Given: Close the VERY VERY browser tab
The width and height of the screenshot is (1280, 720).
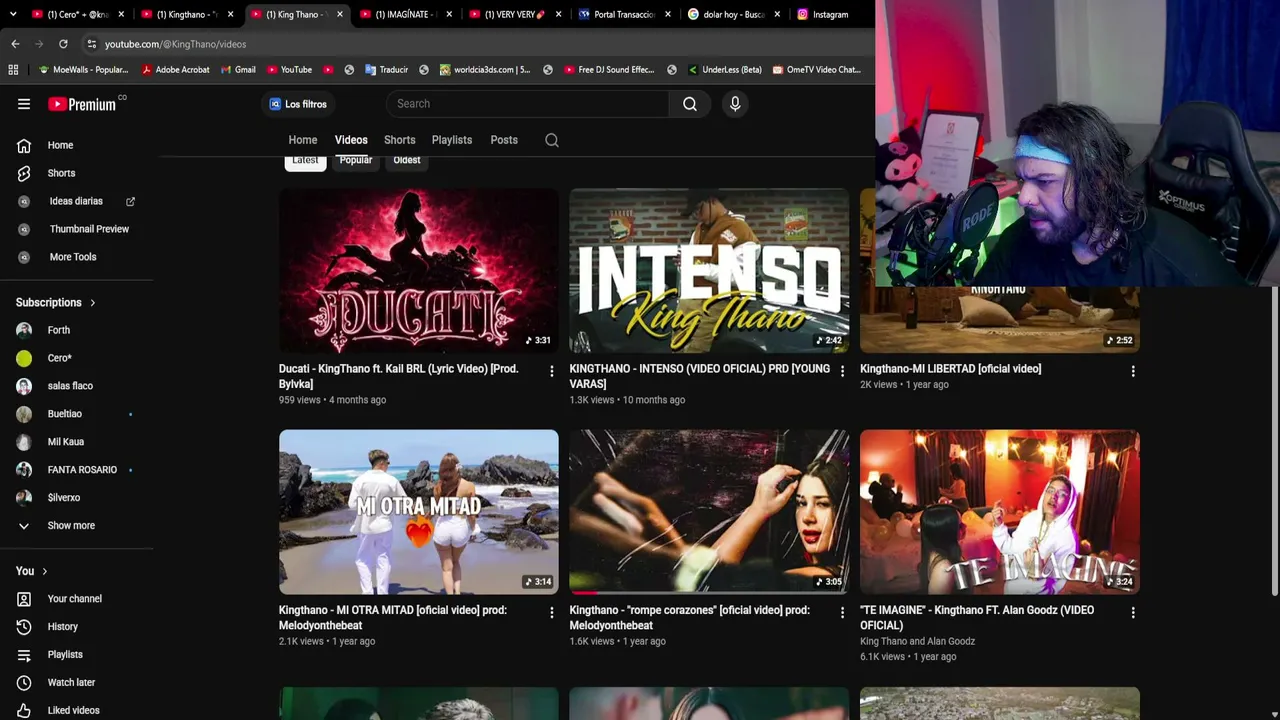Looking at the screenshot, I should click(558, 14).
